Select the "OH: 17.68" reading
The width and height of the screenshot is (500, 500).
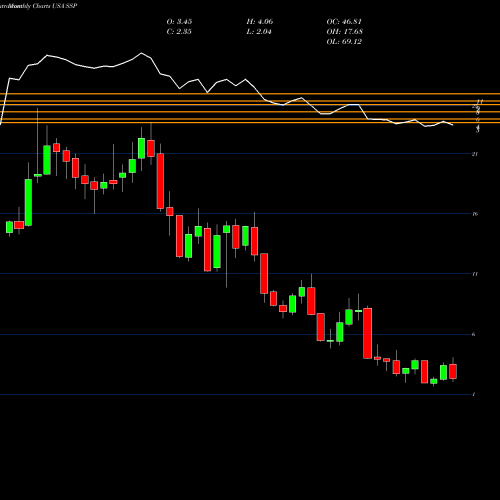tap(345, 32)
